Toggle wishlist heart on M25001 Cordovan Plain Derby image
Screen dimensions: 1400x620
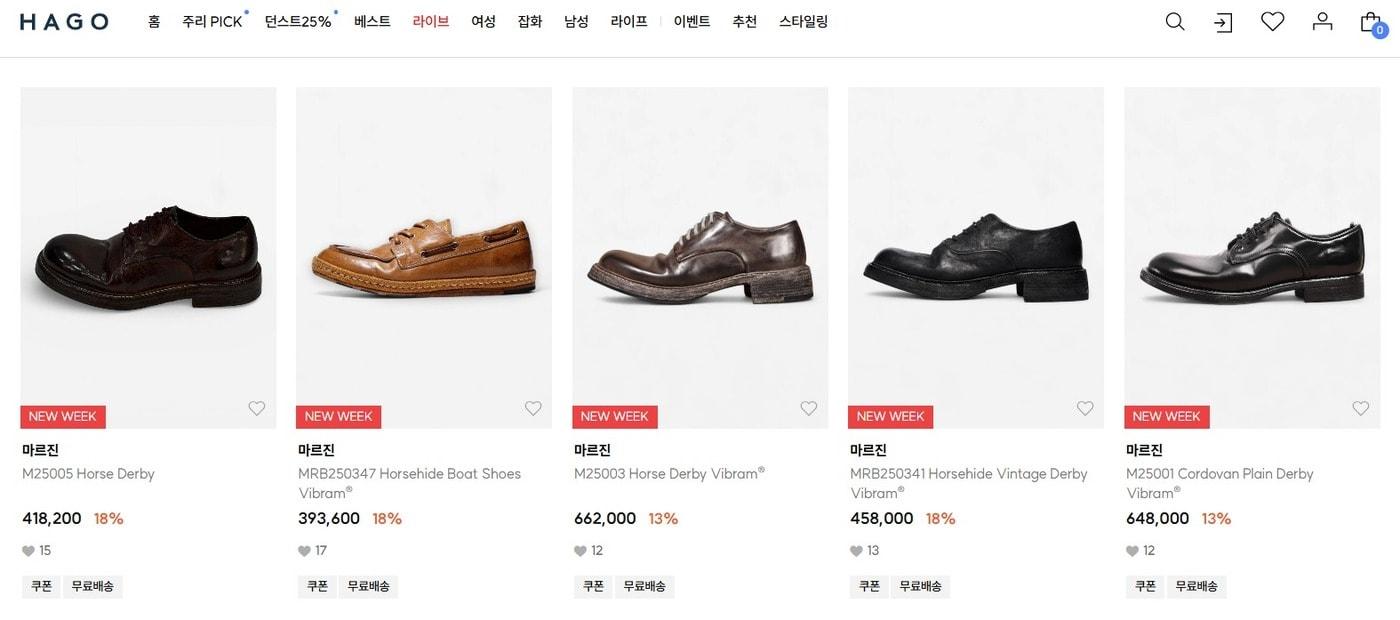tap(1361, 408)
